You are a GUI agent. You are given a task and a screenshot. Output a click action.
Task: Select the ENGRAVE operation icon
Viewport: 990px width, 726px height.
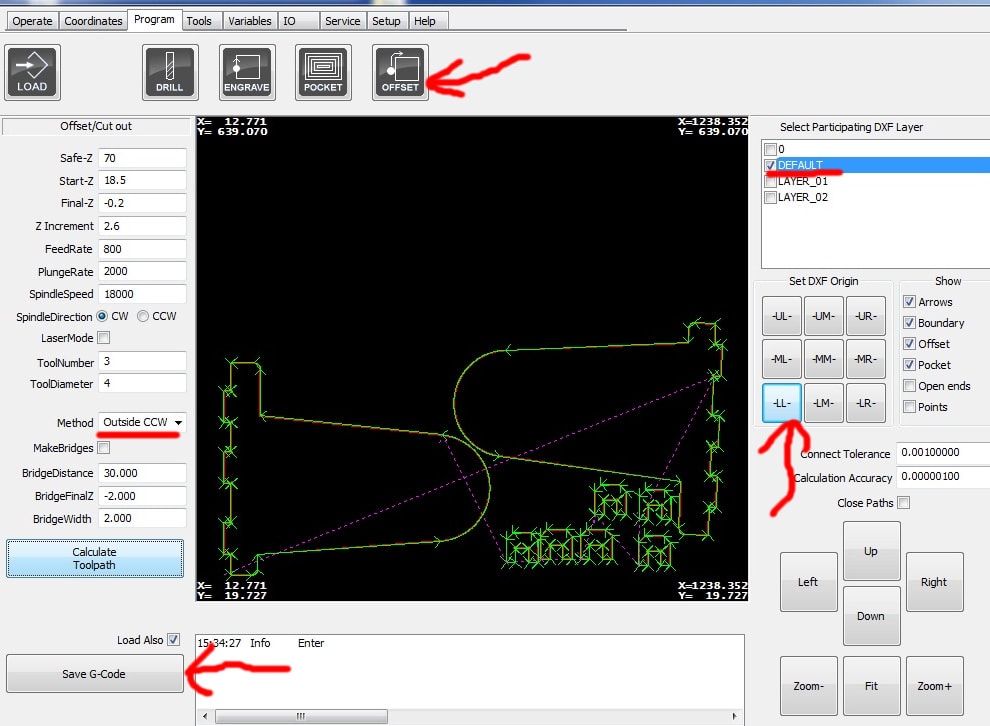point(247,72)
